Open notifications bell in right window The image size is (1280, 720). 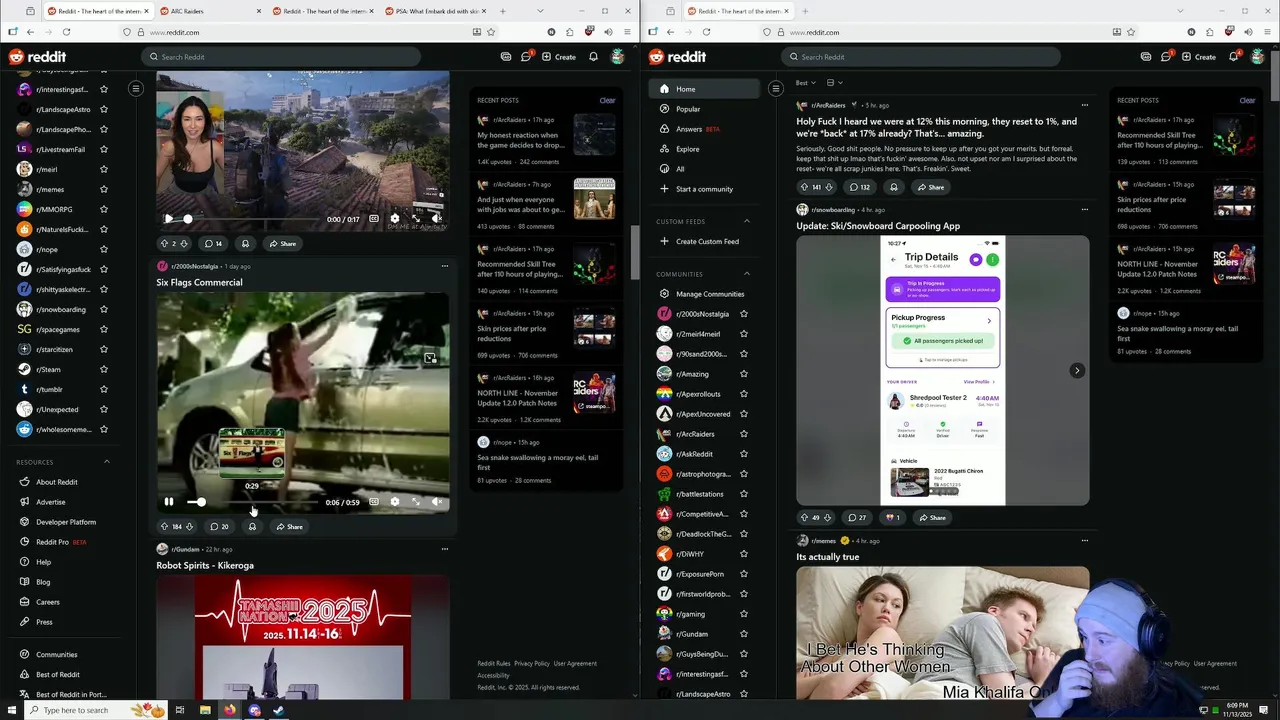pyautogui.click(x=1233, y=57)
